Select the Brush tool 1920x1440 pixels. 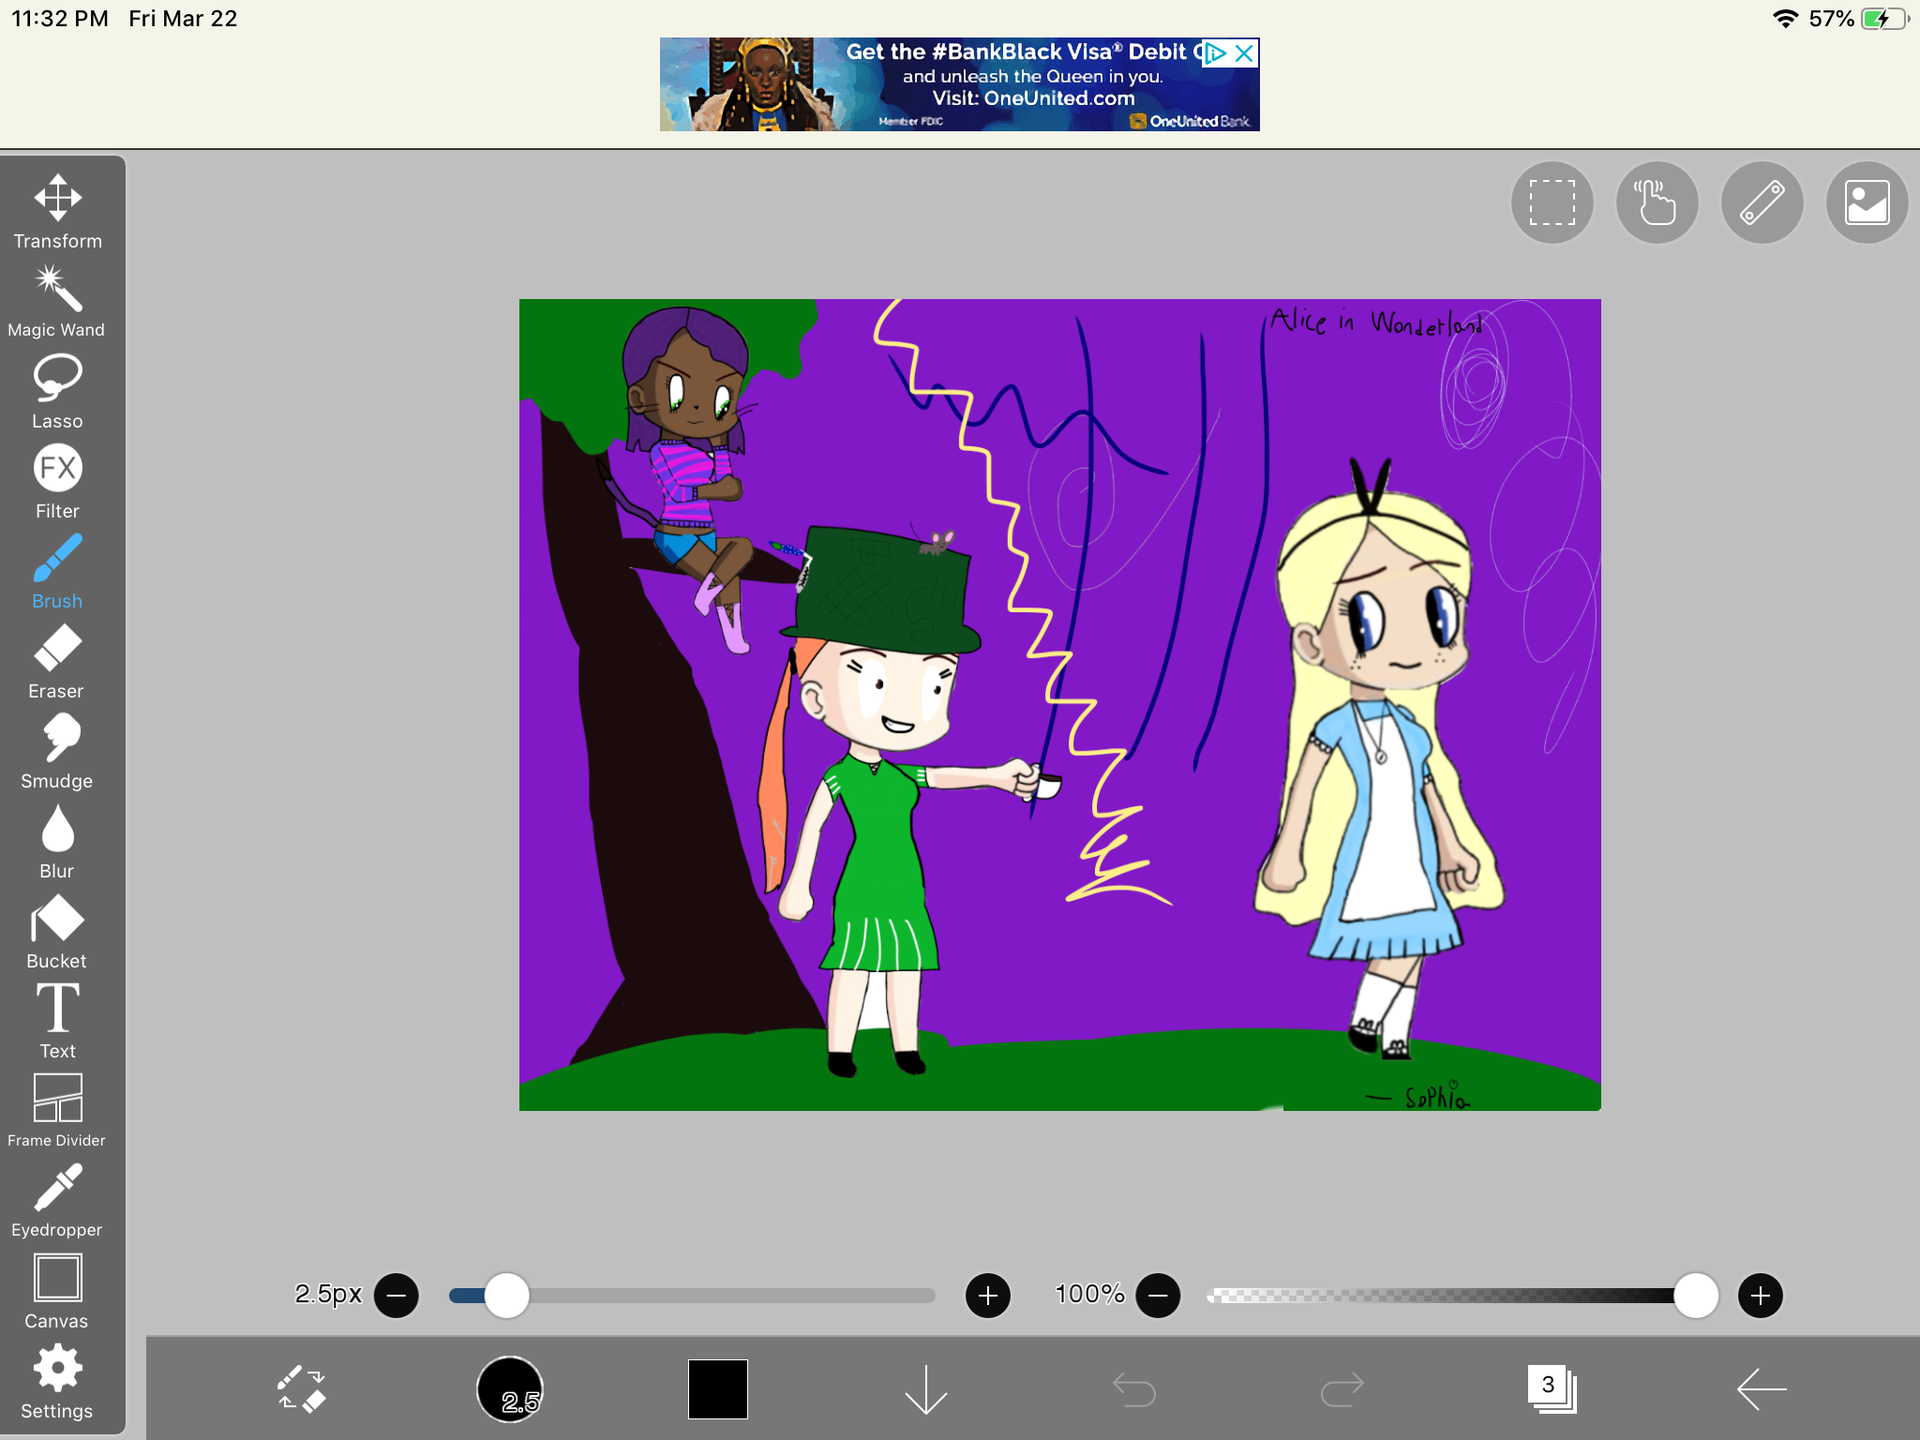click(x=57, y=572)
